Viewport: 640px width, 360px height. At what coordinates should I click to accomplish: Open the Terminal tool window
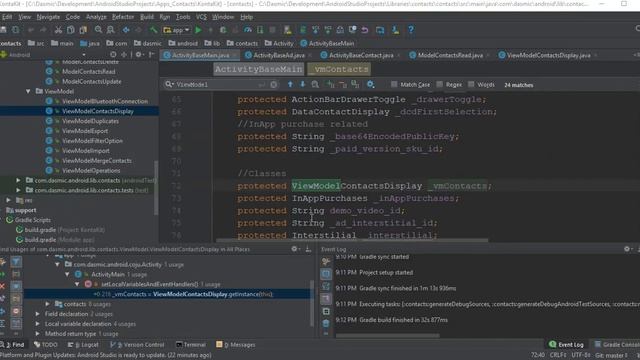point(191,344)
